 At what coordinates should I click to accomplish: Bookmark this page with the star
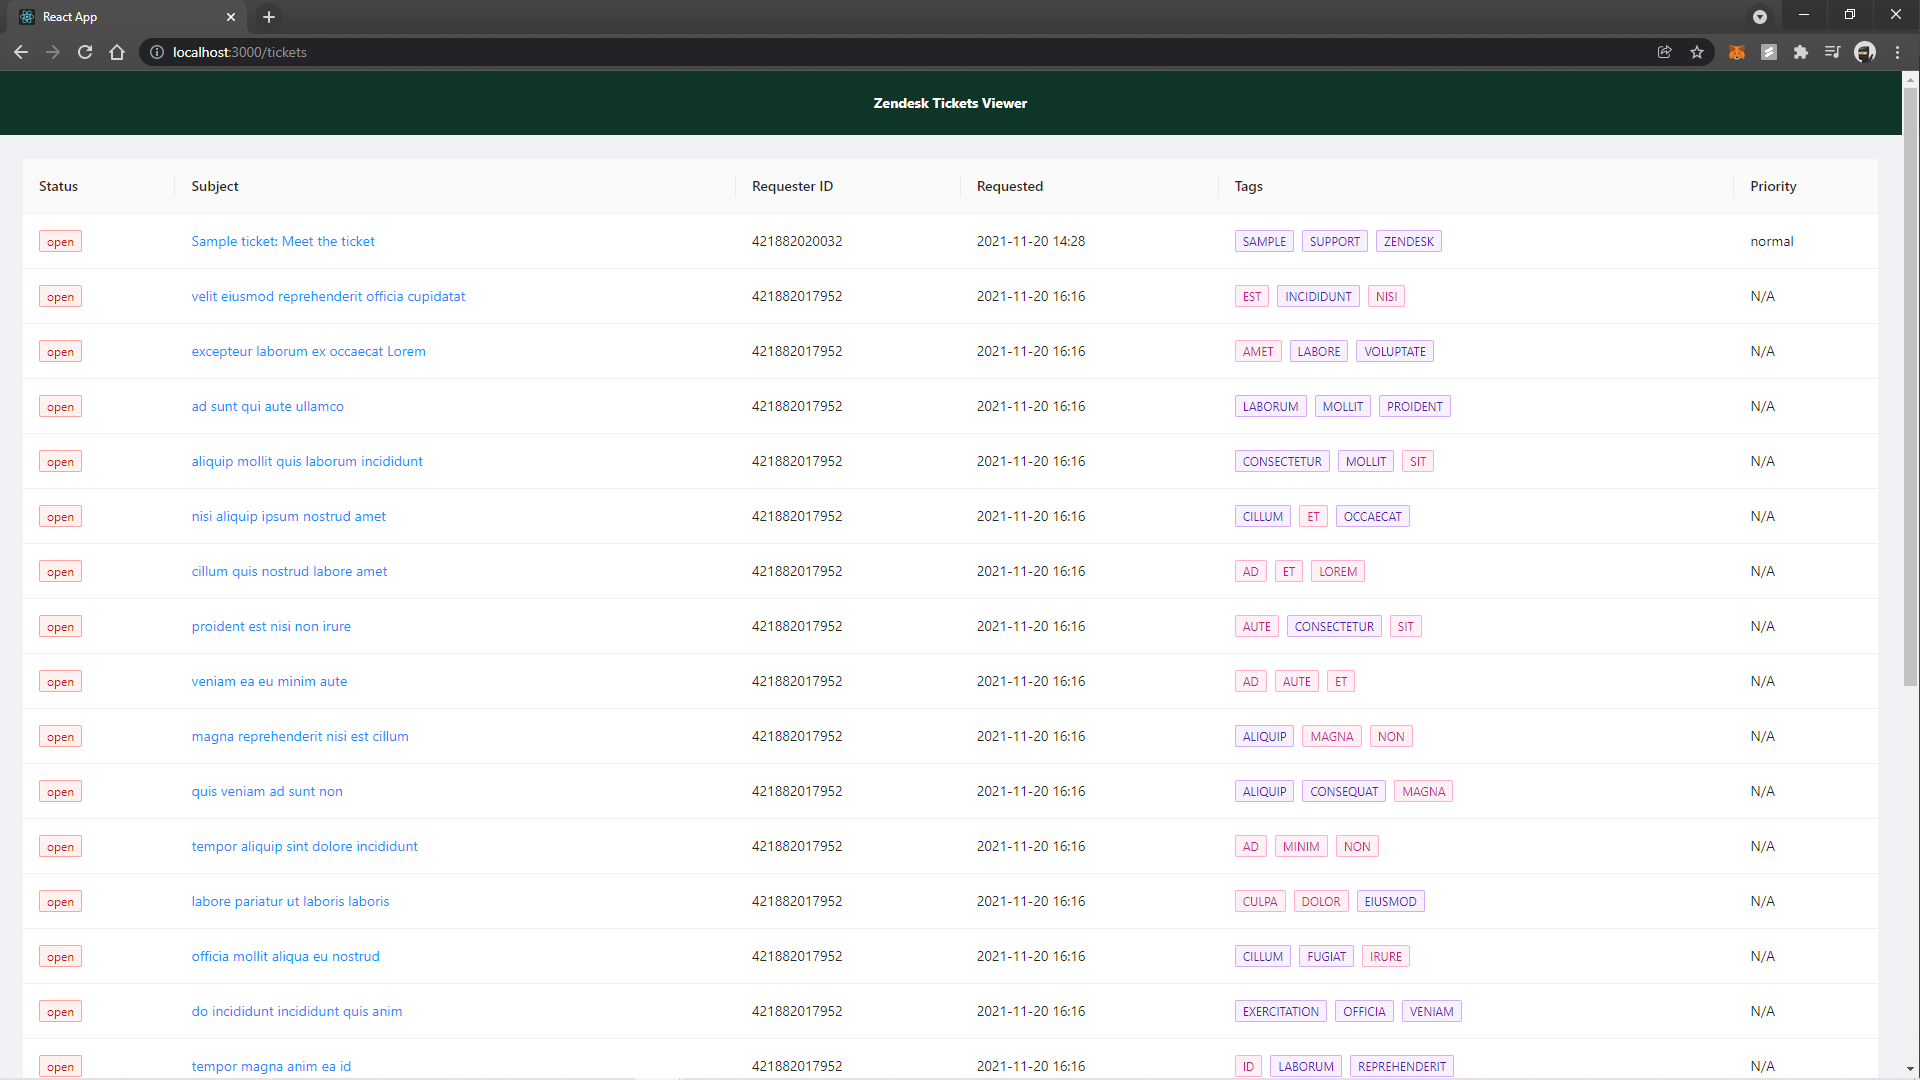pos(1697,52)
